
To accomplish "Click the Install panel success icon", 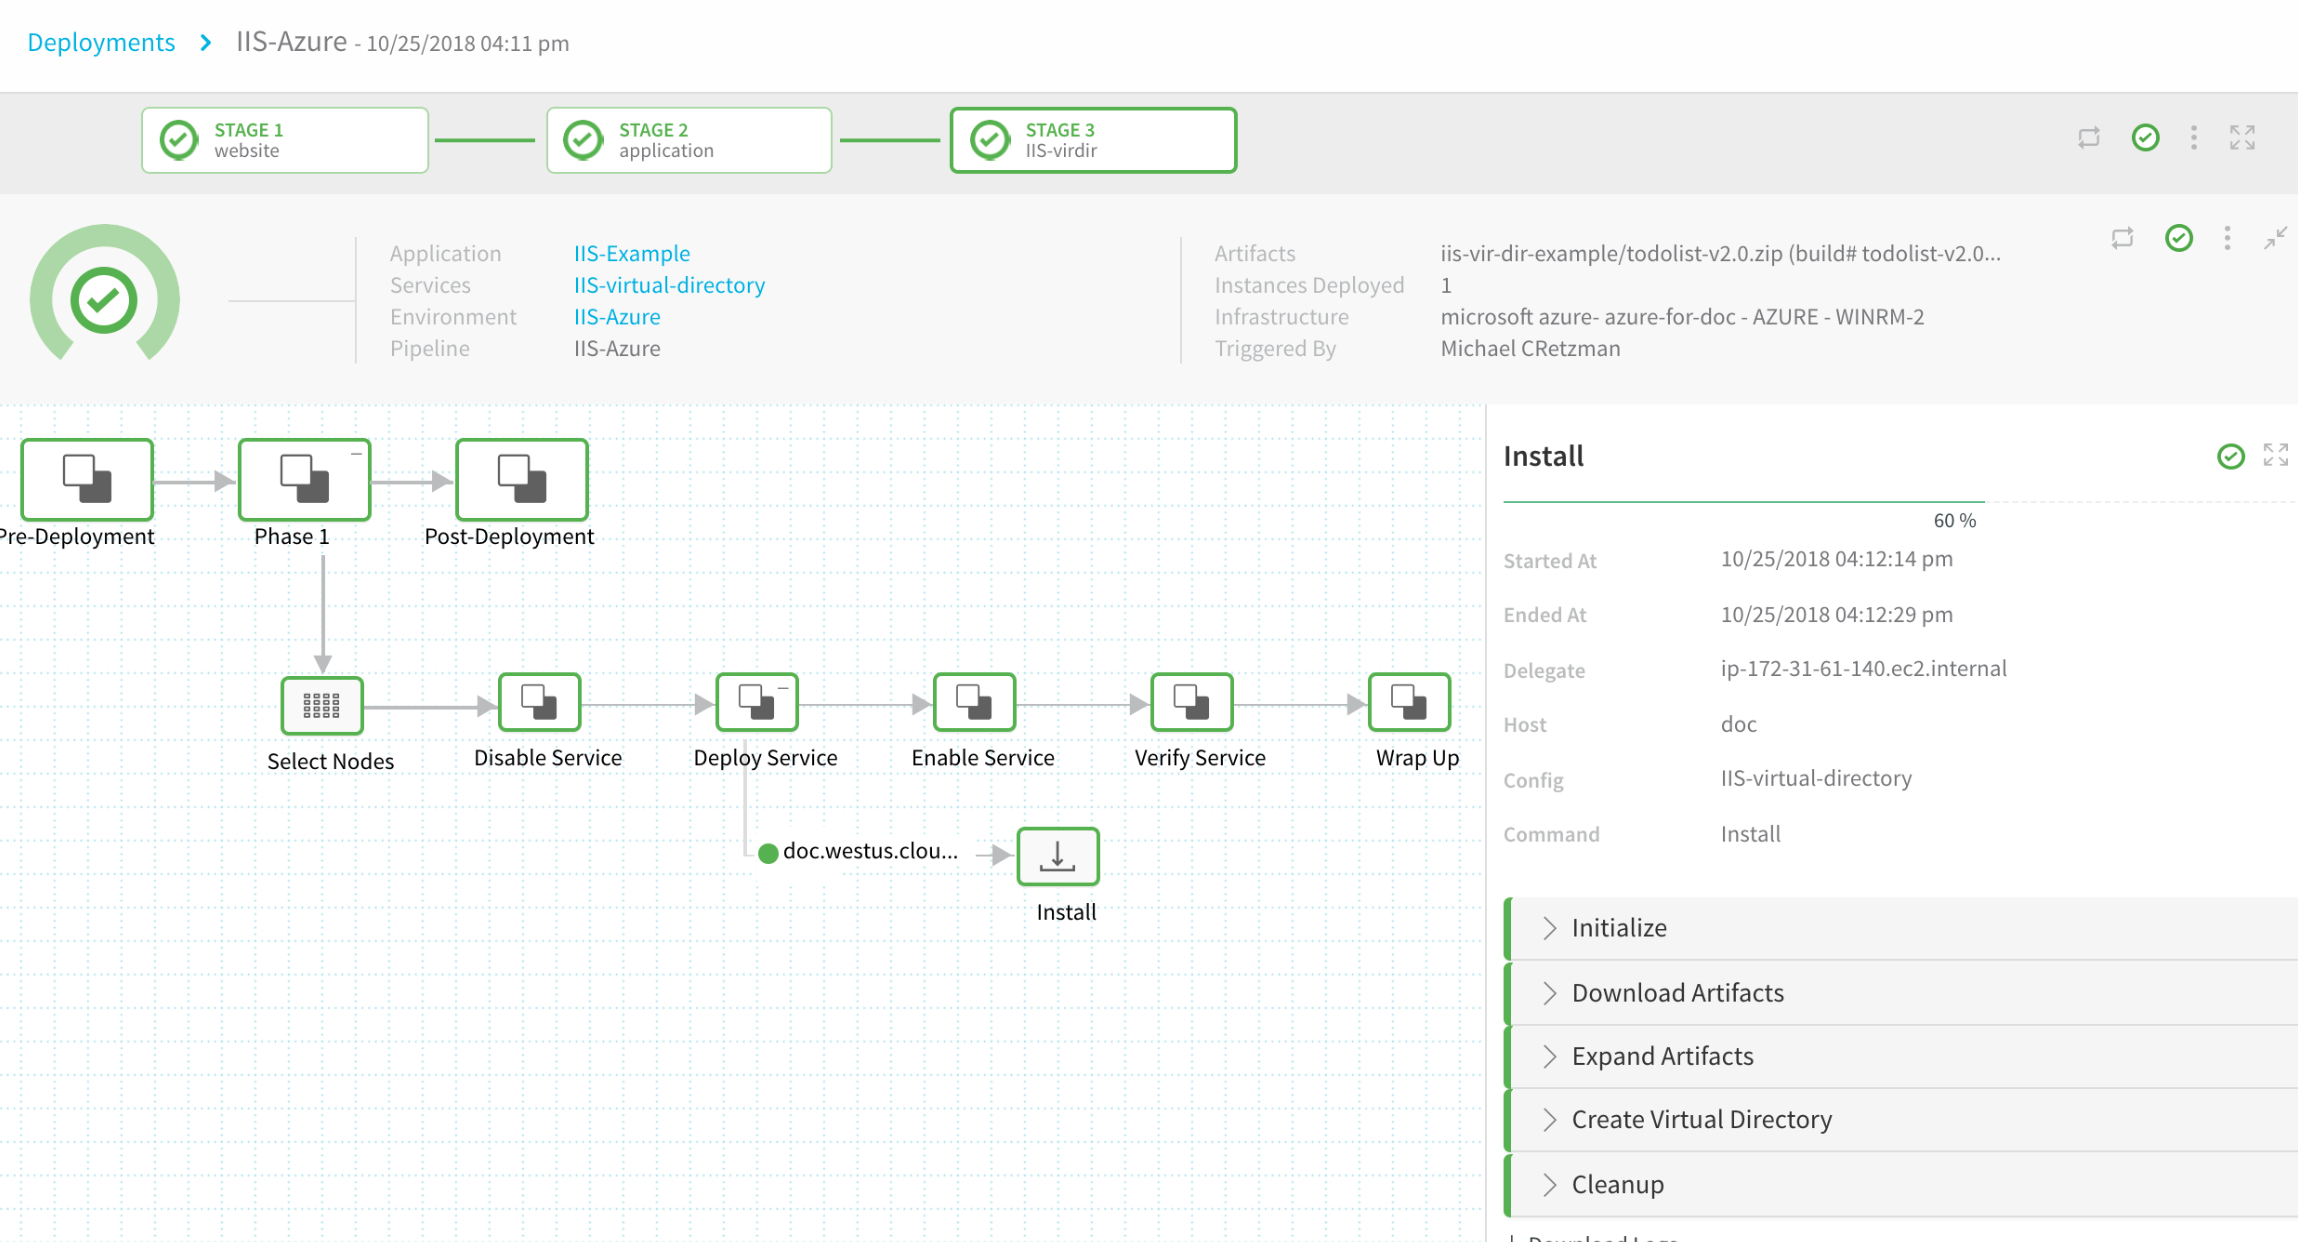I will (x=2231, y=456).
